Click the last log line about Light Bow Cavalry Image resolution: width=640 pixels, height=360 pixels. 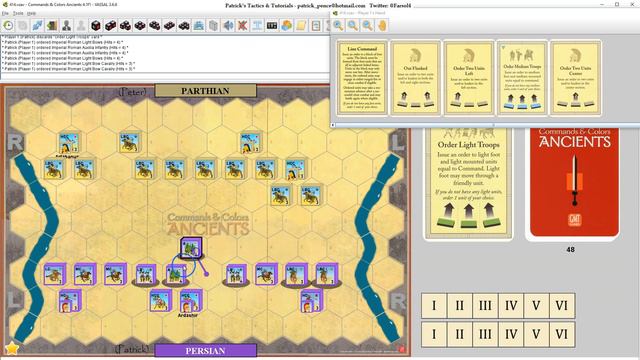tap(68, 69)
